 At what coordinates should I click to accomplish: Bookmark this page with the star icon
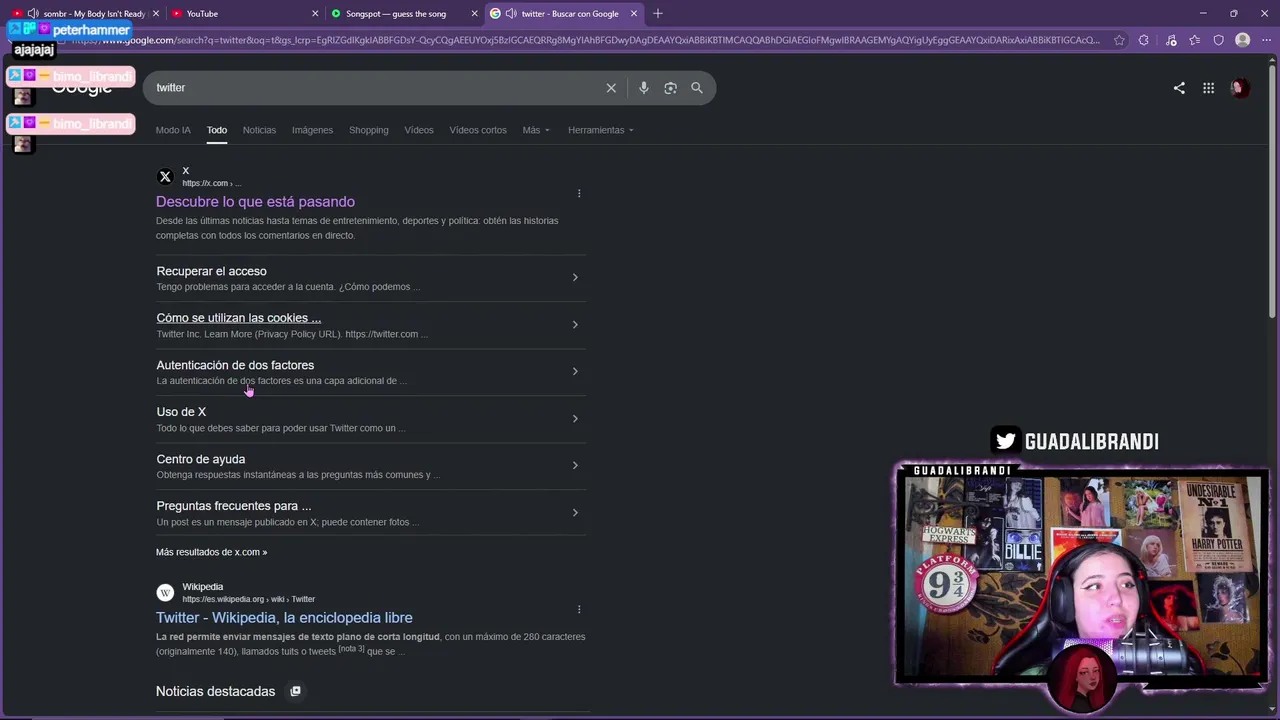[1119, 40]
